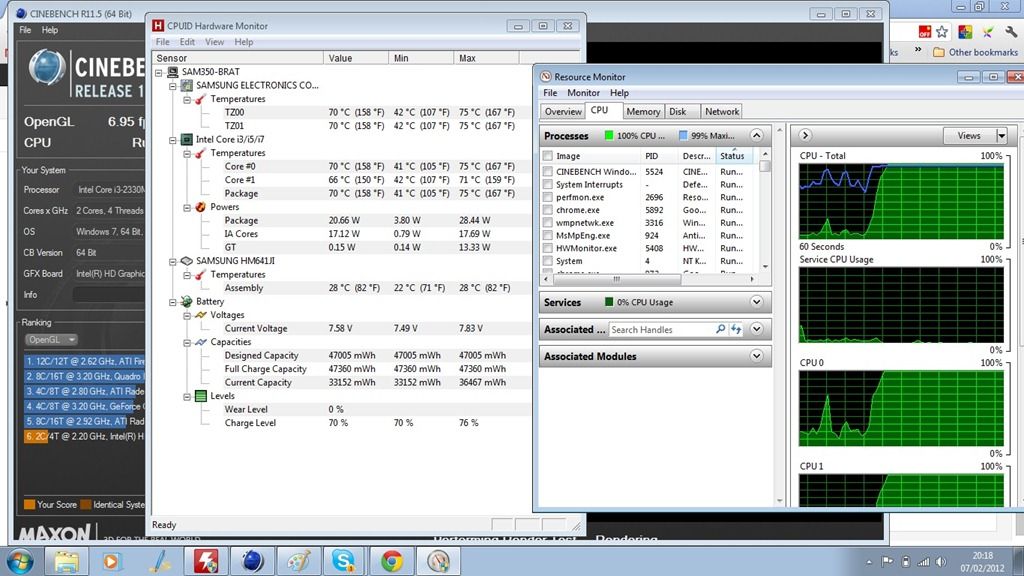1024x576 pixels.
Task: Expand the Services section chevron
Action: pos(756,302)
